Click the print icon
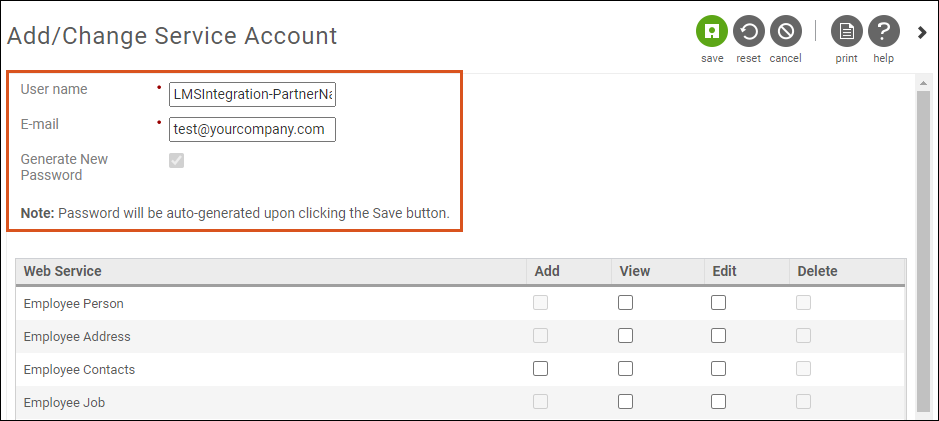Screen dimensions: 939x421 pos(846,32)
